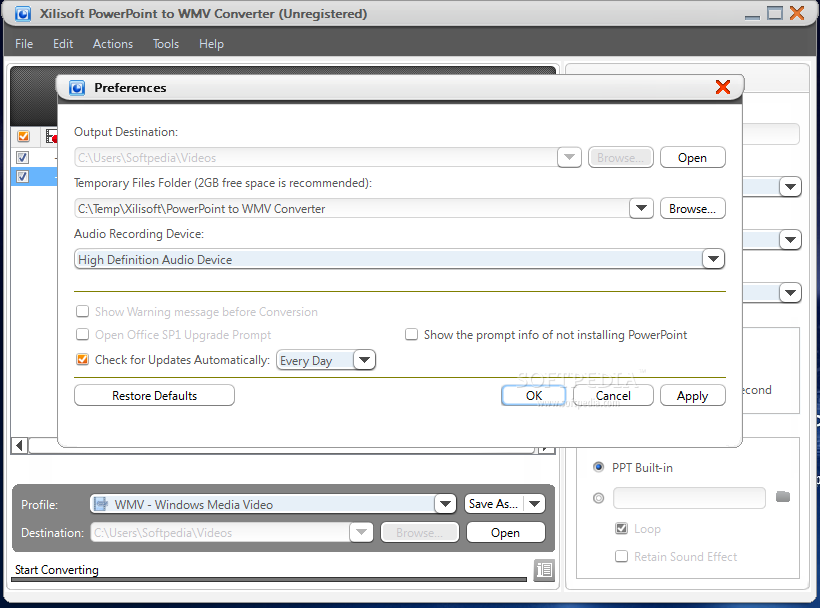This screenshot has height=608, width=820.
Task: Expand the third right-panel dropdown arrow
Action: click(x=790, y=293)
